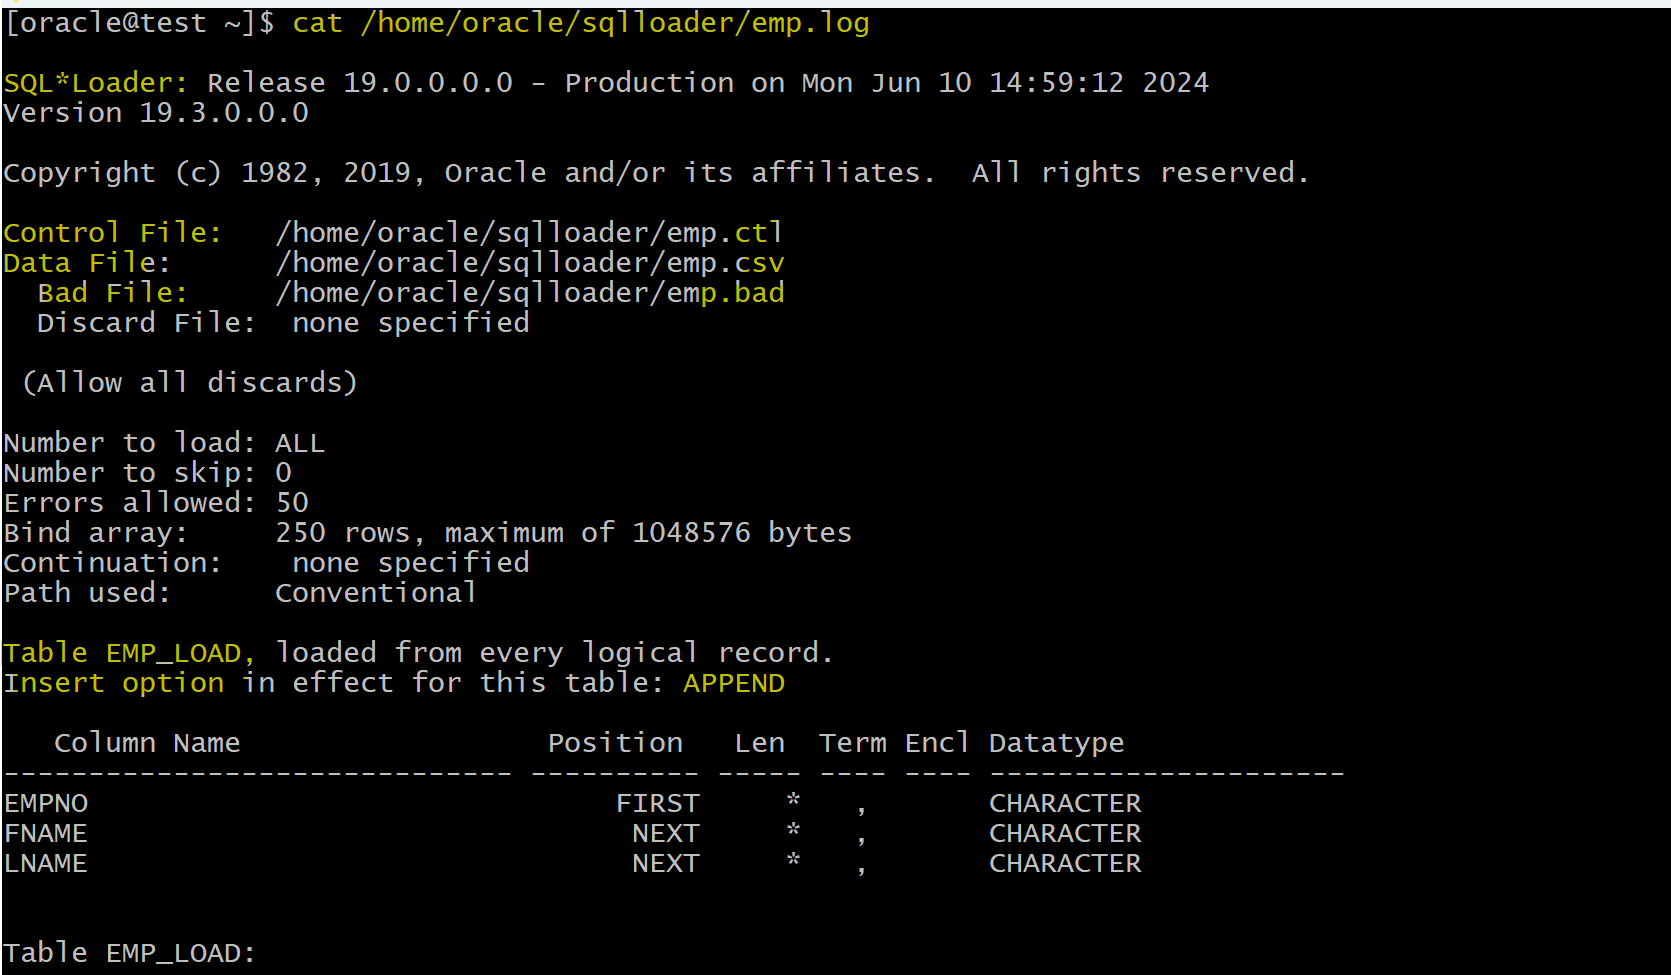Click the 'Len' column header
The height and width of the screenshot is (975, 1671).
click(760, 743)
